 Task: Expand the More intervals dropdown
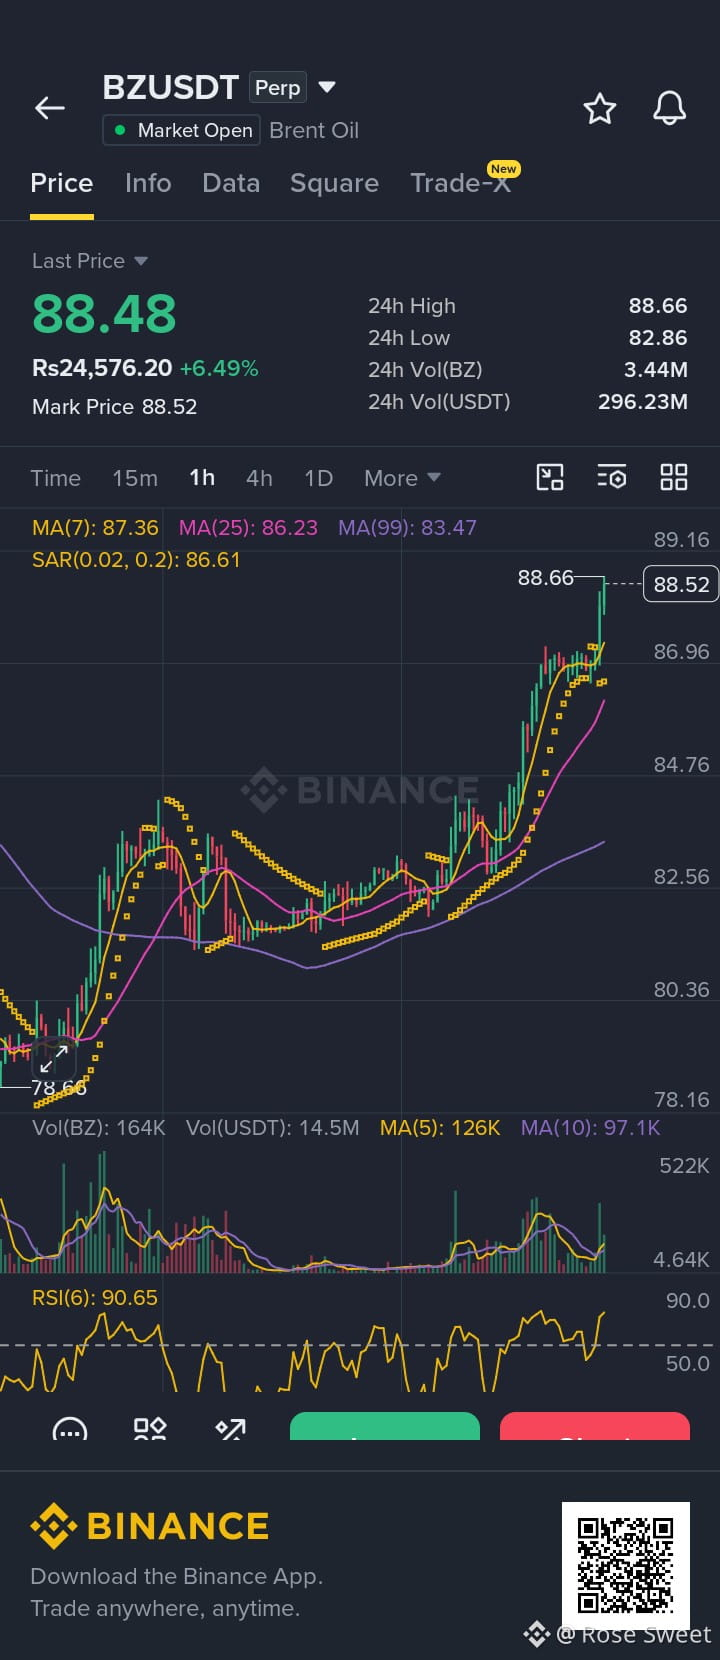[x=402, y=478]
